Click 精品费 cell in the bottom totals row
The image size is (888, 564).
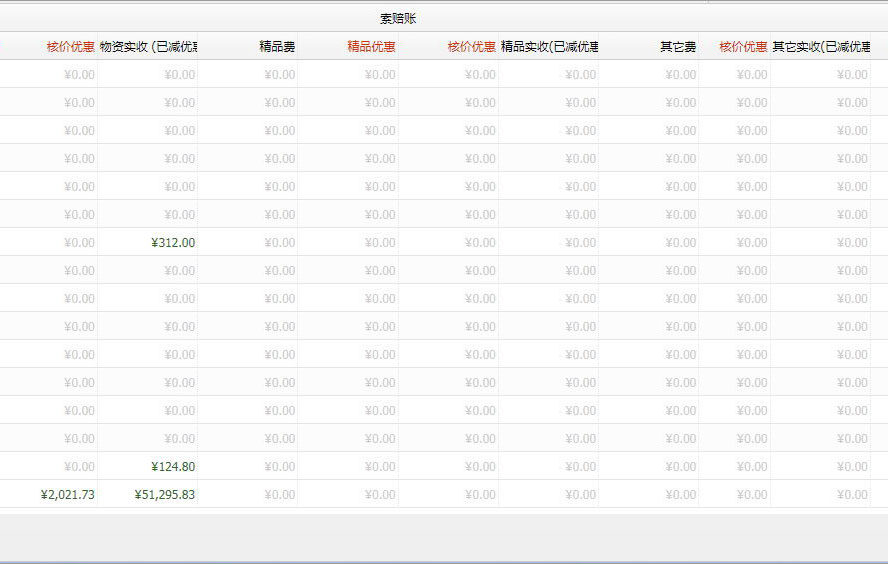tap(279, 494)
